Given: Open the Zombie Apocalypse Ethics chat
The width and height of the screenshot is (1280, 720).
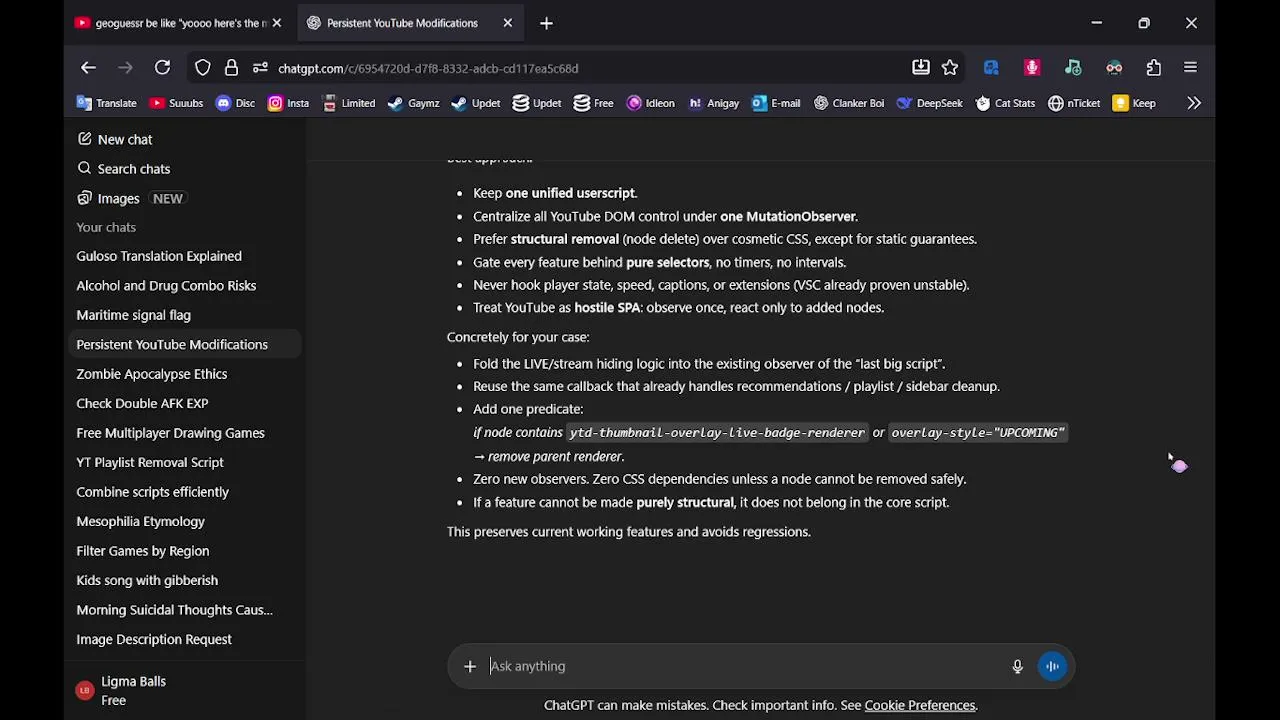Looking at the screenshot, I should (185, 374).
